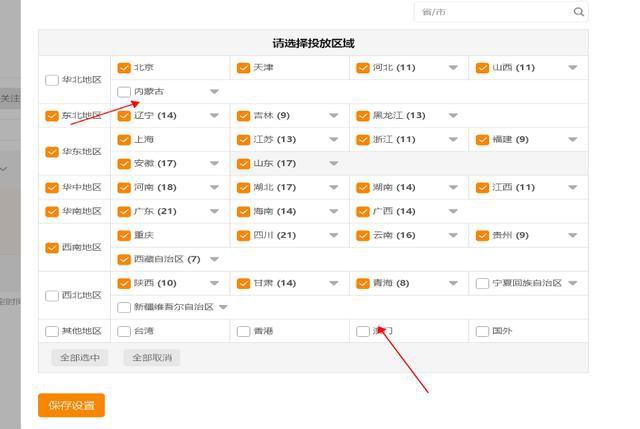Expand the 吉林 (9) dropdown arrow

334,116
